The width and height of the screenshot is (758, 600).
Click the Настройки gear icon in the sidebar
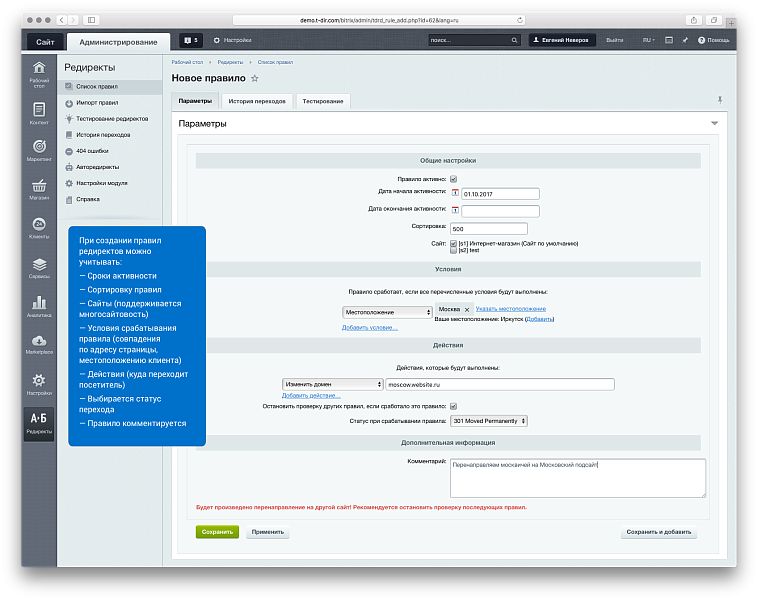click(39, 381)
